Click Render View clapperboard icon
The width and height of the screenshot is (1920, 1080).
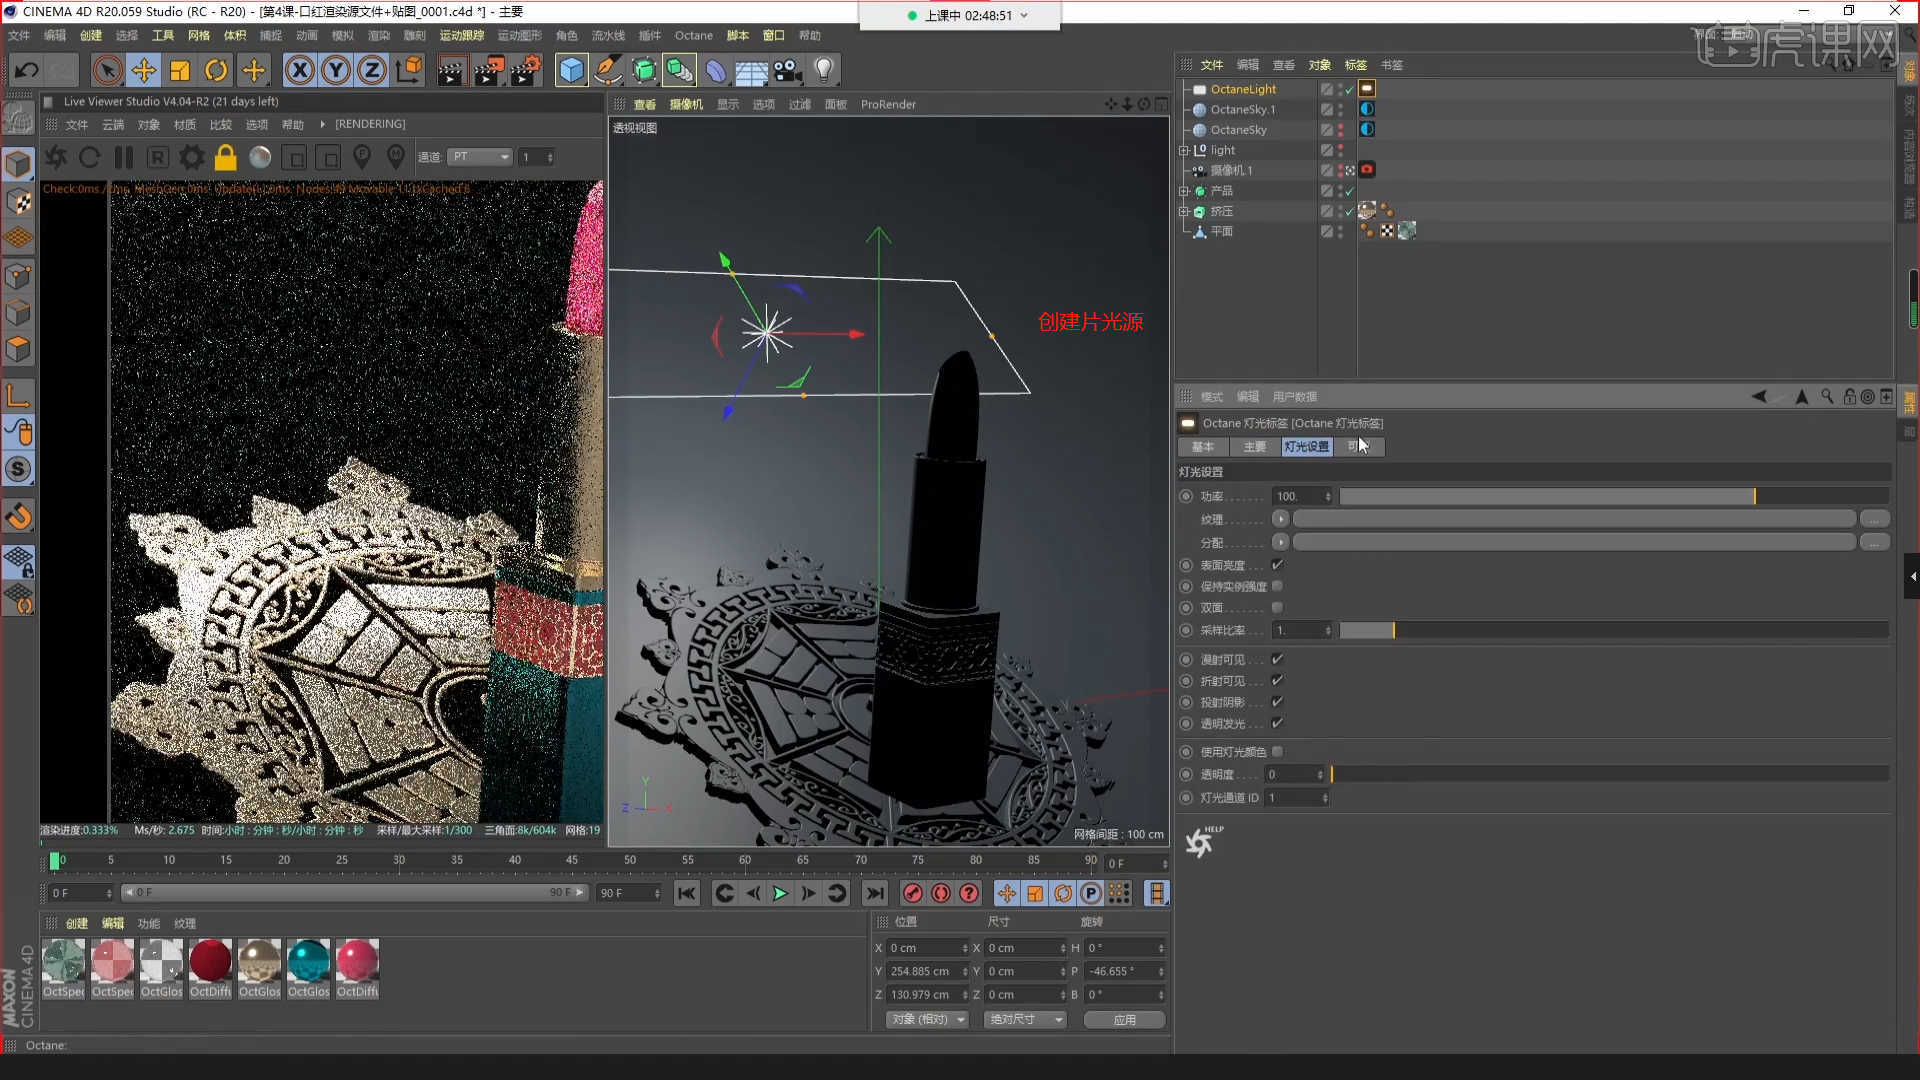[x=451, y=70]
